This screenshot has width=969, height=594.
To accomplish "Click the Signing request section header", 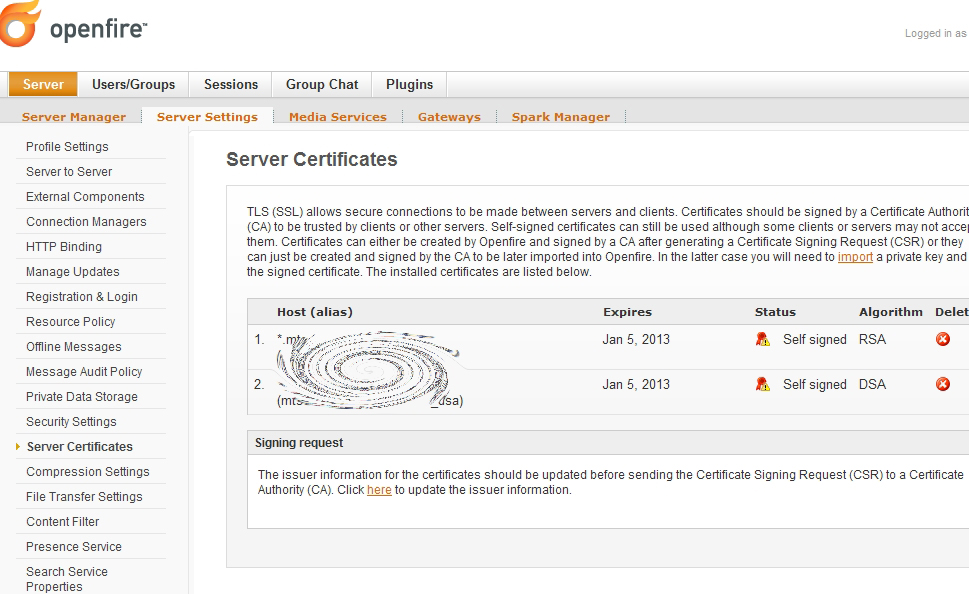I will click(299, 443).
